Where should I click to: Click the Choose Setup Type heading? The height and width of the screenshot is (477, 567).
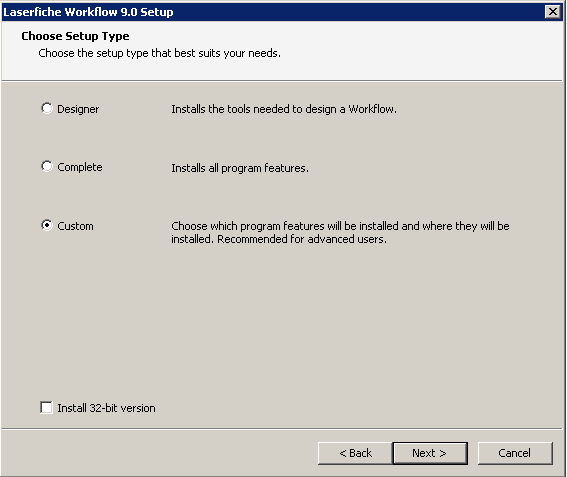pyautogui.click(x=75, y=36)
